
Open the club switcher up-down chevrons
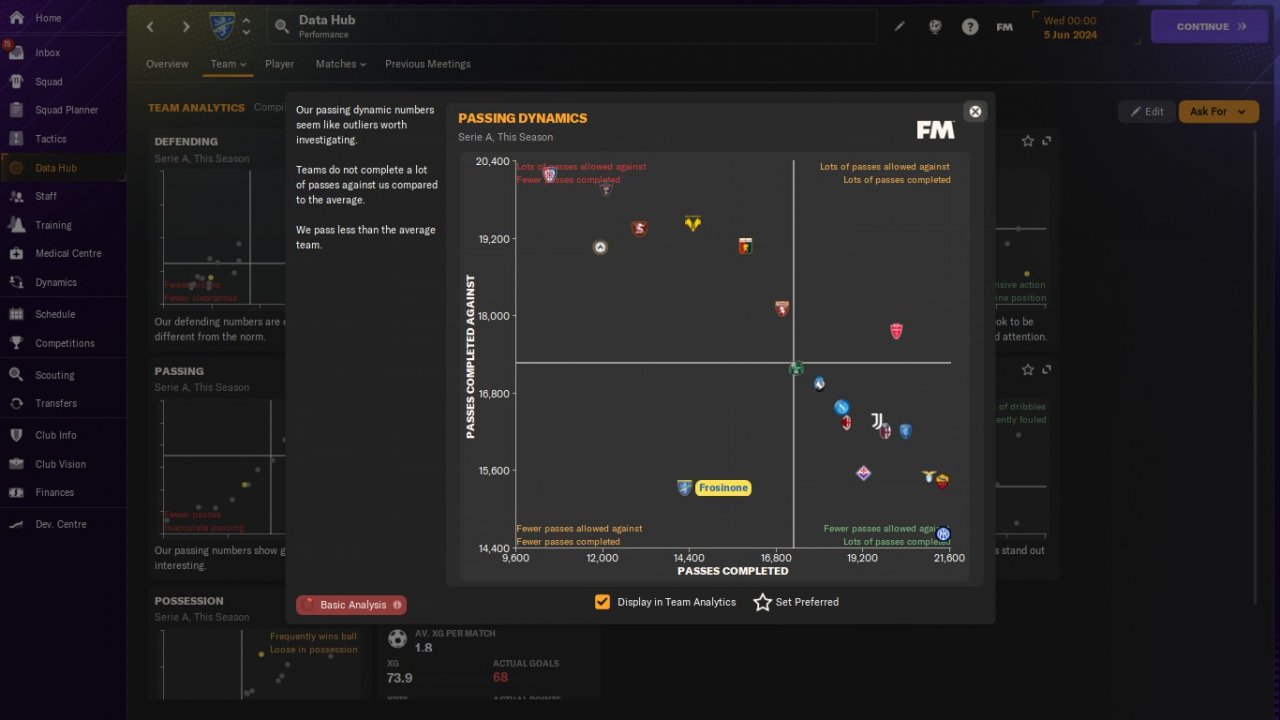(x=246, y=27)
